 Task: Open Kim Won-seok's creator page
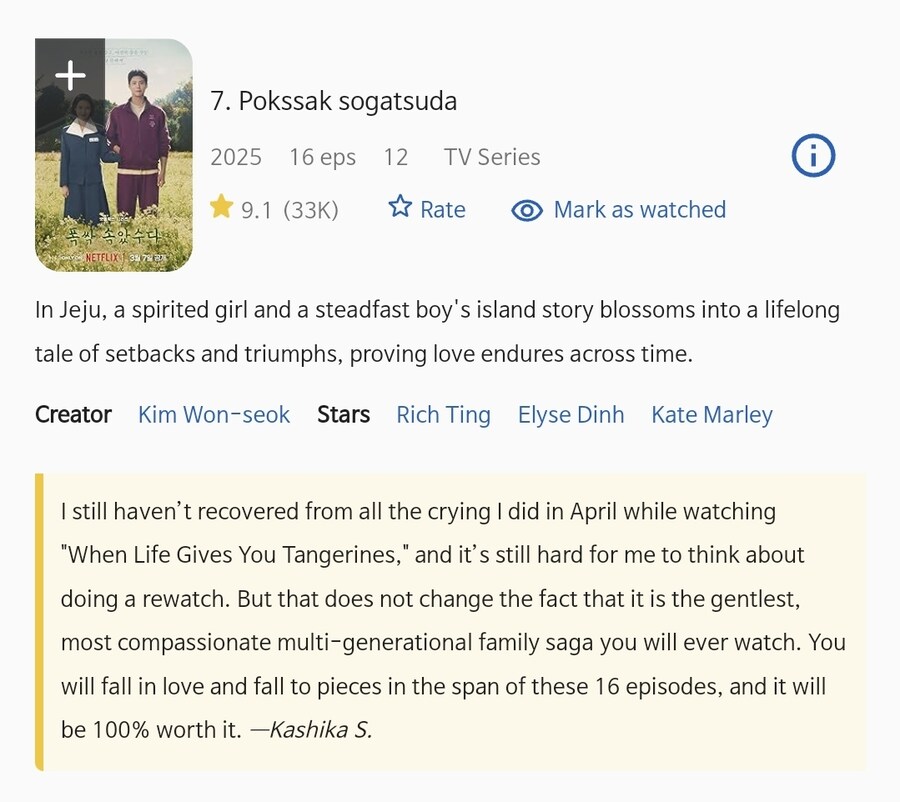(x=213, y=414)
